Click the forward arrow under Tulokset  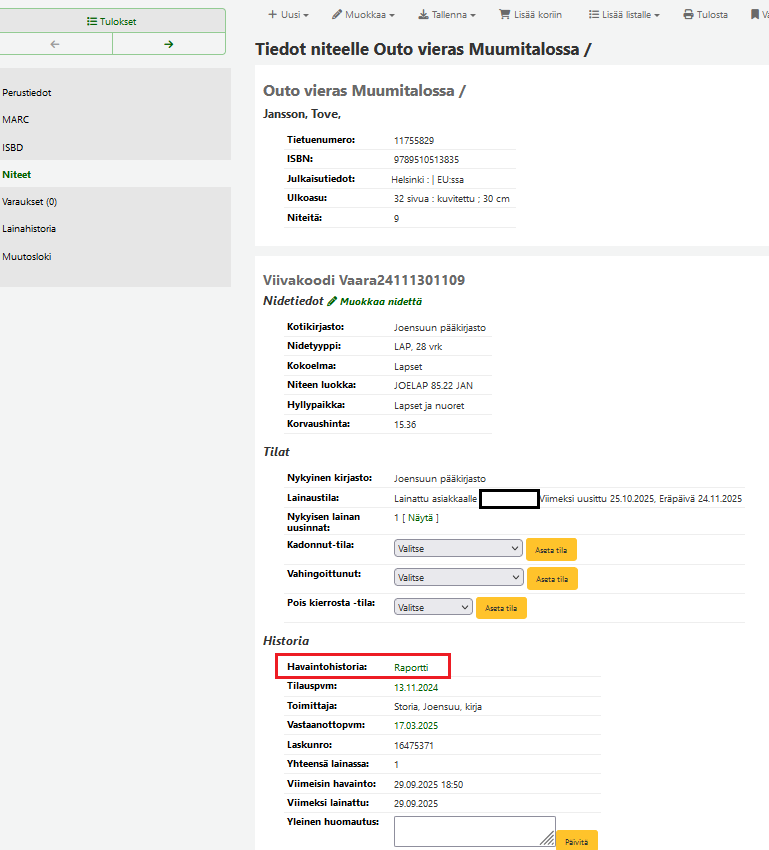coord(168,44)
